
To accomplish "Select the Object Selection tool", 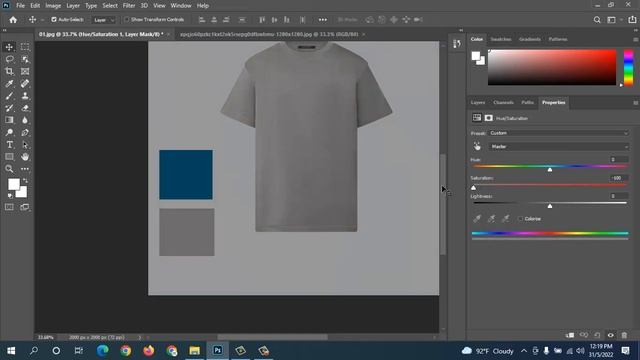I will tap(25, 59).
